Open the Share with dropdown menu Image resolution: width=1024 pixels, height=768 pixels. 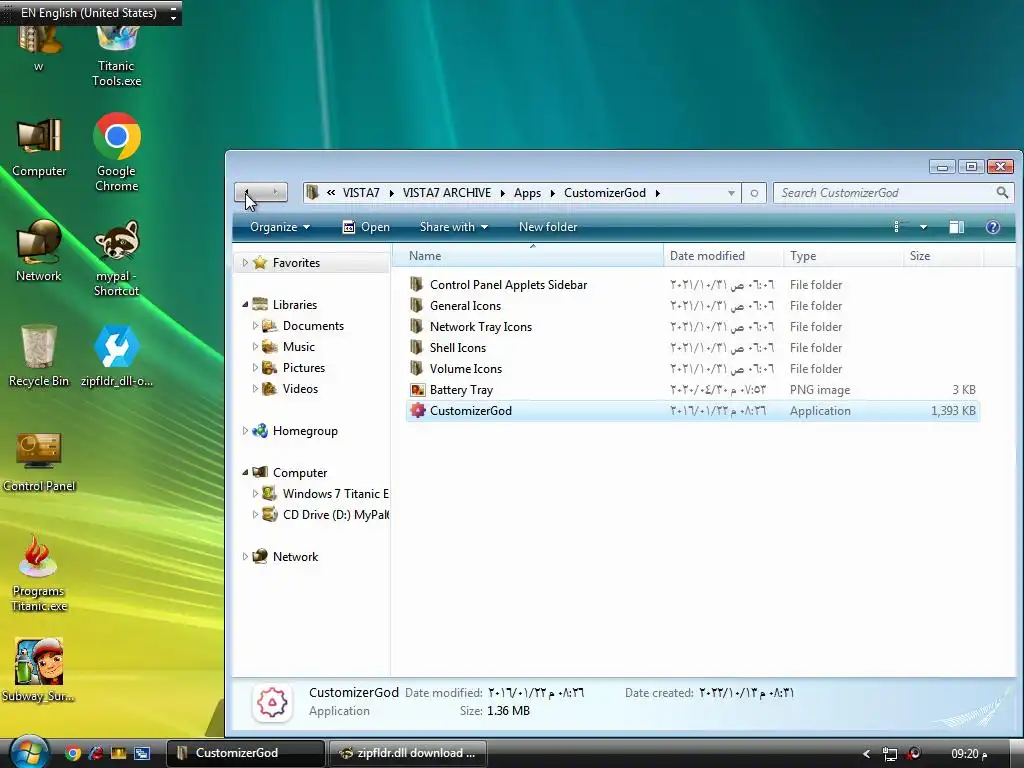coord(454,227)
